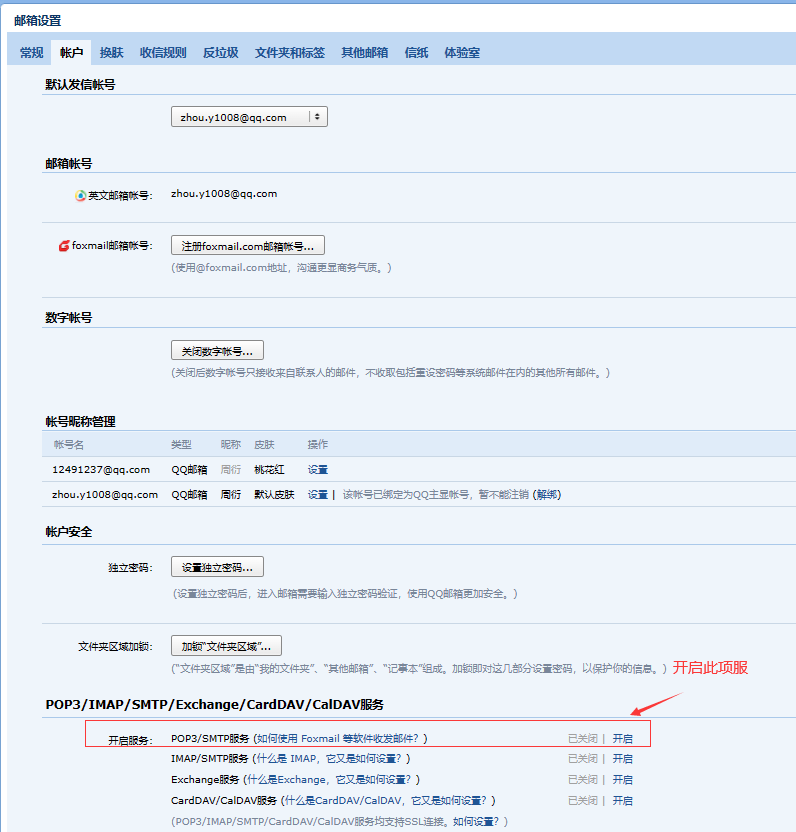The height and width of the screenshot is (832, 796).
Task: Open the 体验室 tab
Action: pos(462,53)
